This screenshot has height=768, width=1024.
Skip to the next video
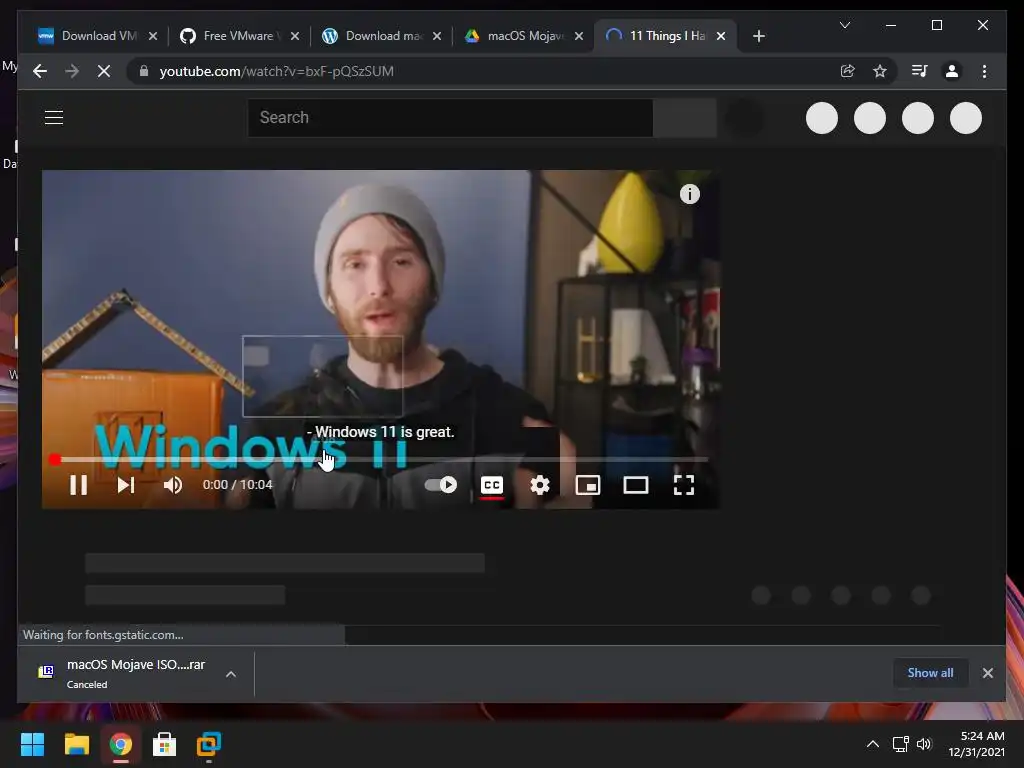tap(125, 485)
